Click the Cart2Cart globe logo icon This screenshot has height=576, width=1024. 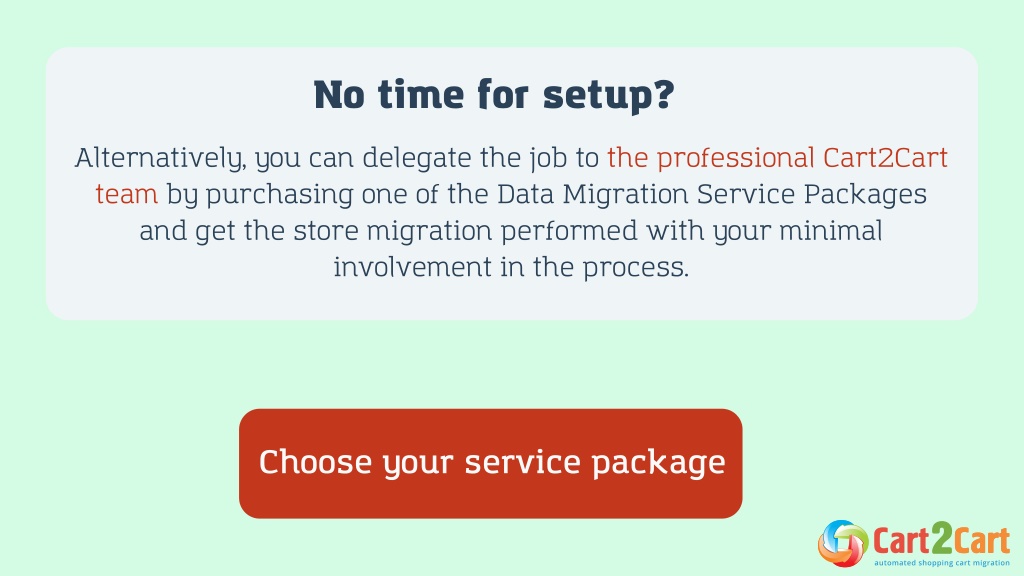(842, 543)
